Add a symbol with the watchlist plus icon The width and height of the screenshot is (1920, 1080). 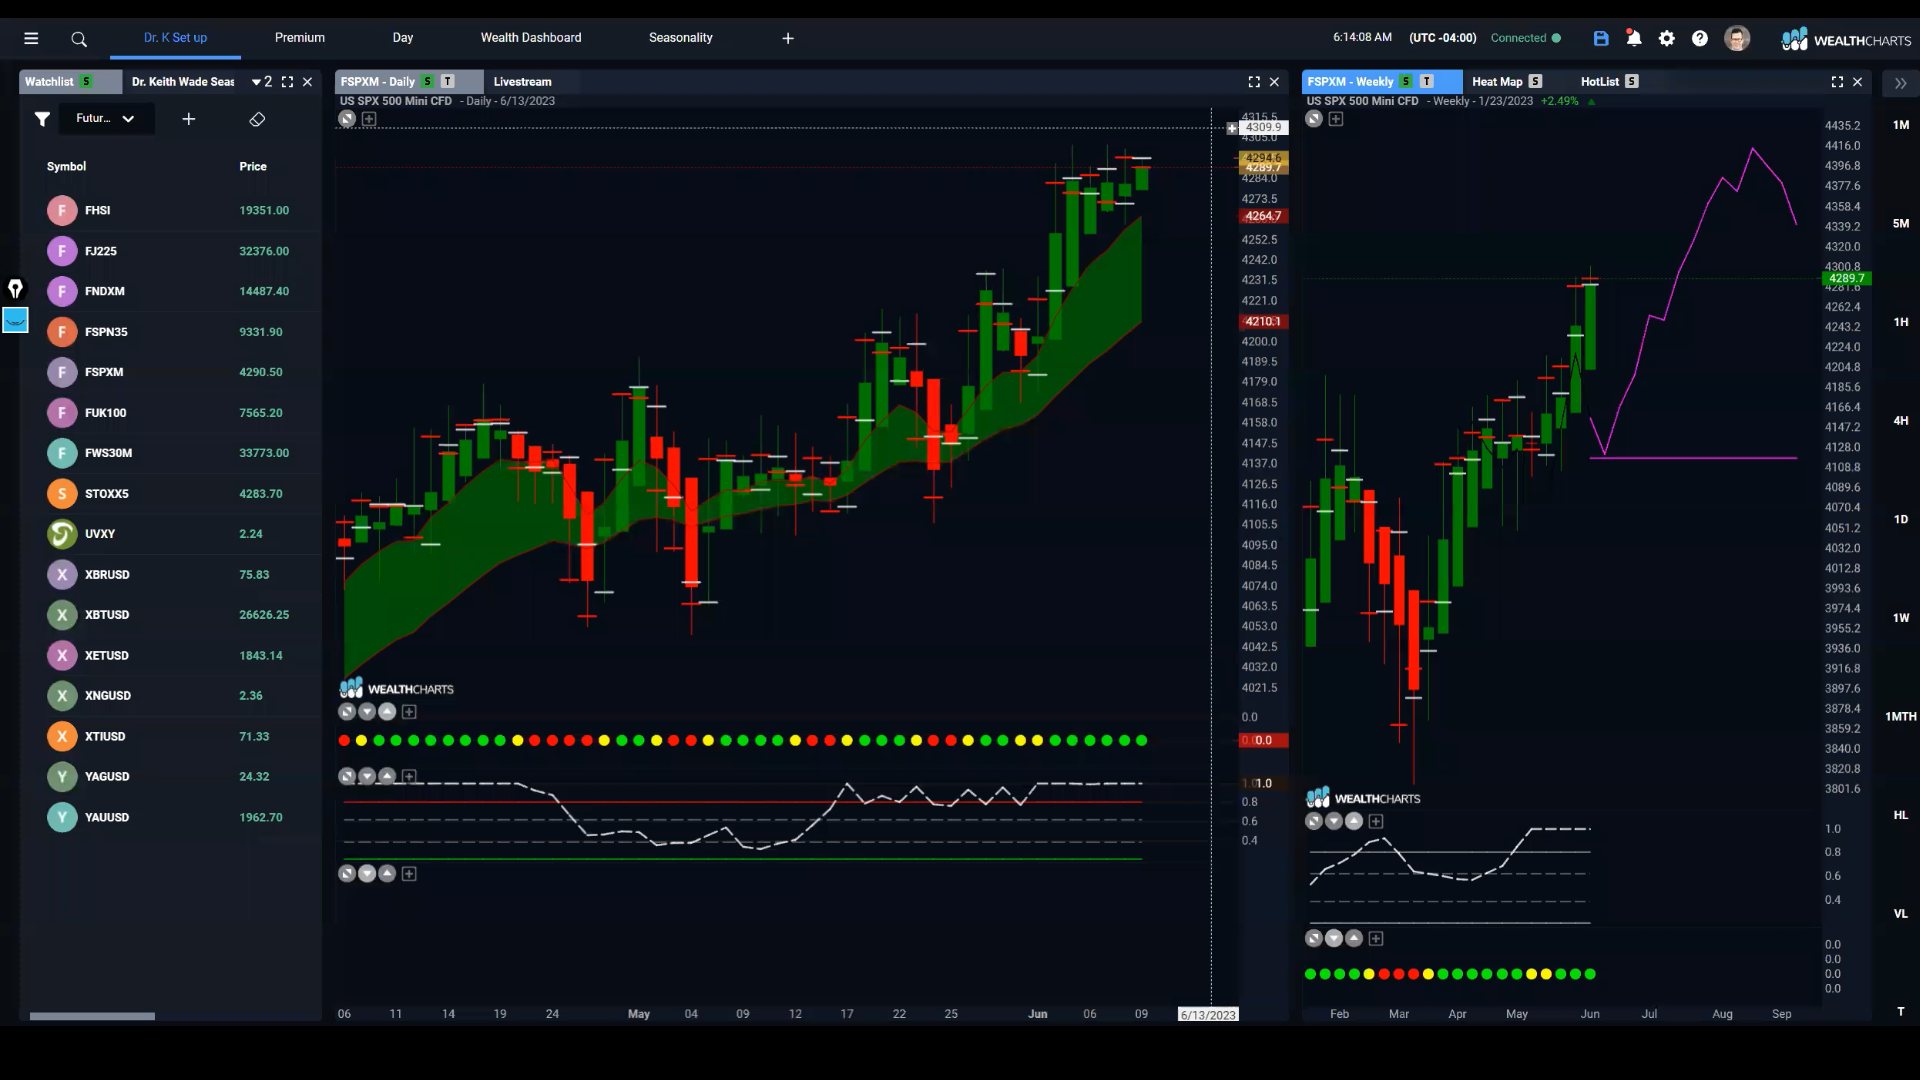188,119
